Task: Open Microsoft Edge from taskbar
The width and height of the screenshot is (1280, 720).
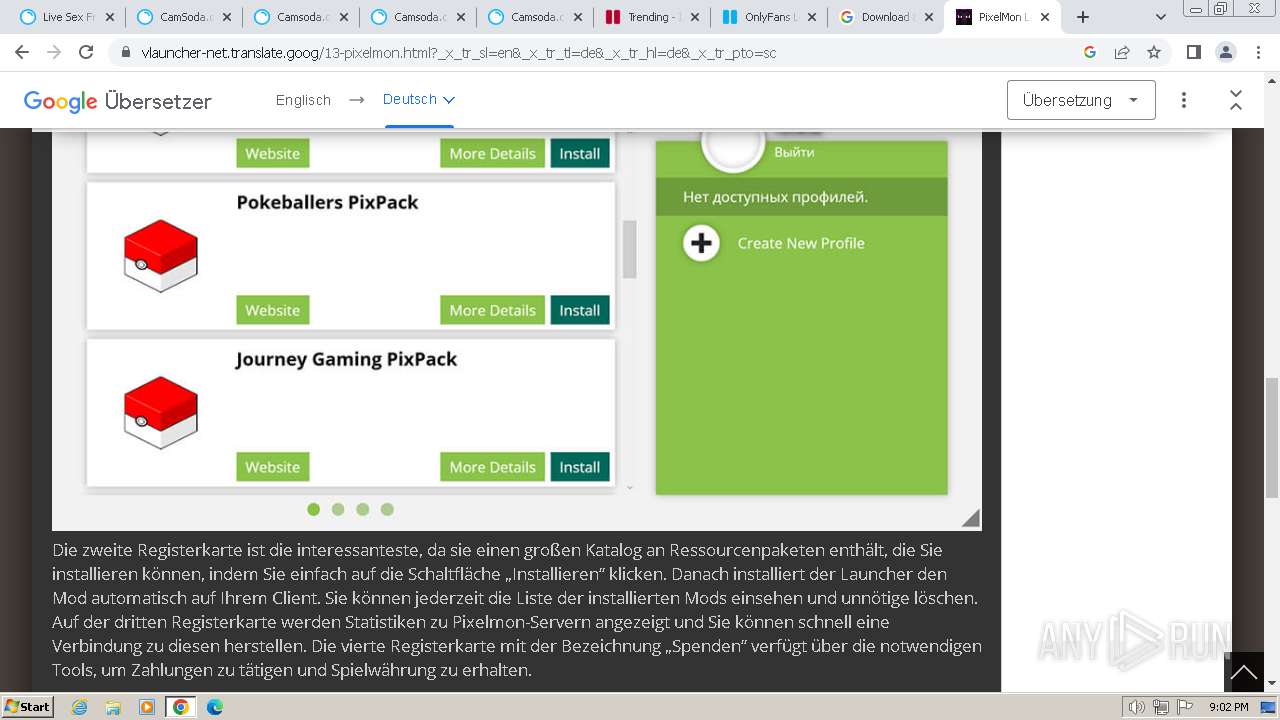Action: [x=215, y=707]
